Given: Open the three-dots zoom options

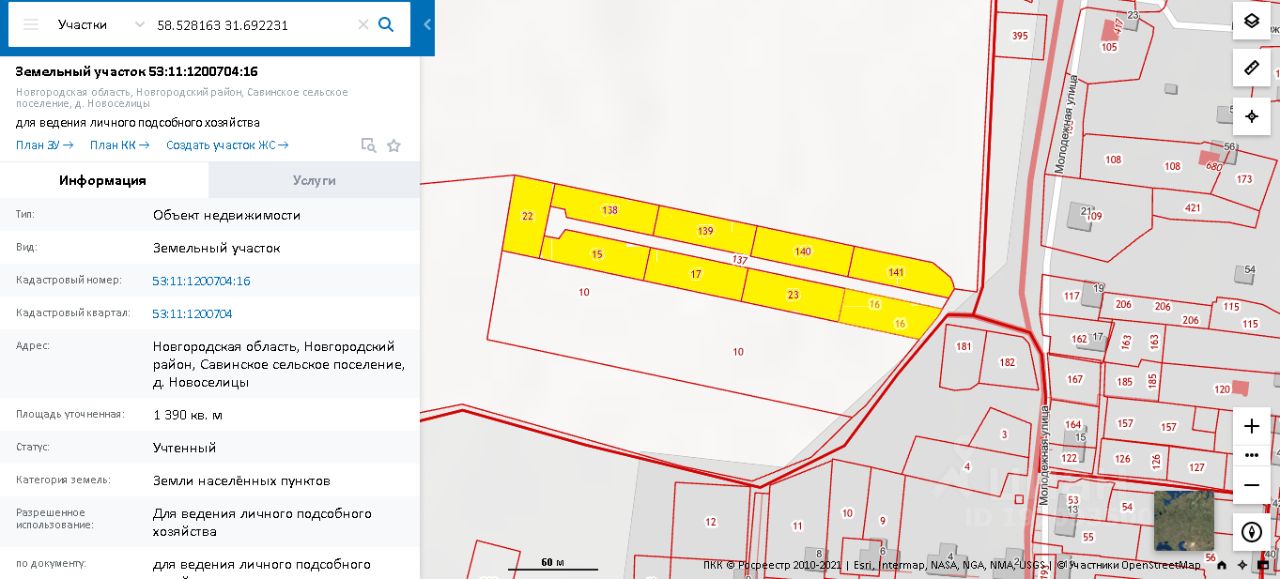Looking at the screenshot, I should (x=1251, y=455).
